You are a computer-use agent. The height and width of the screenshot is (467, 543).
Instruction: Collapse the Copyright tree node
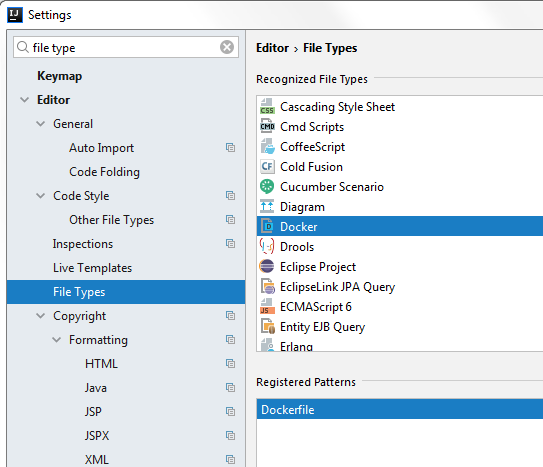[x=41, y=316]
